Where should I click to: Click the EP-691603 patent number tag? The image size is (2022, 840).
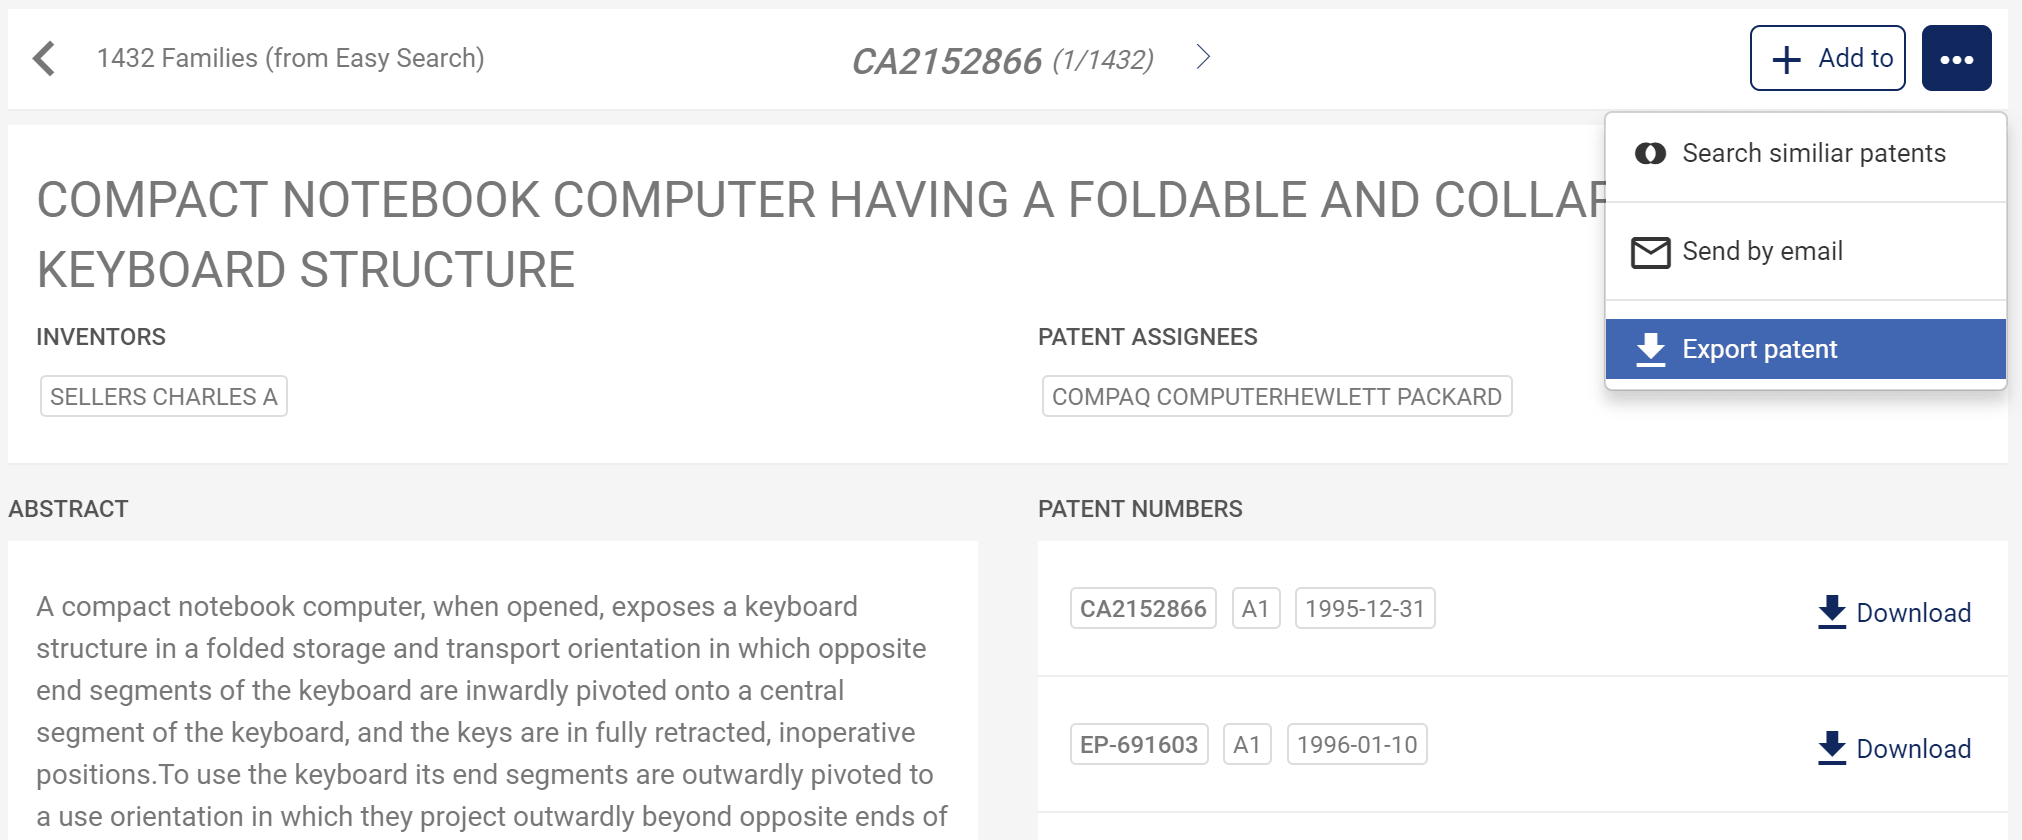(1139, 745)
